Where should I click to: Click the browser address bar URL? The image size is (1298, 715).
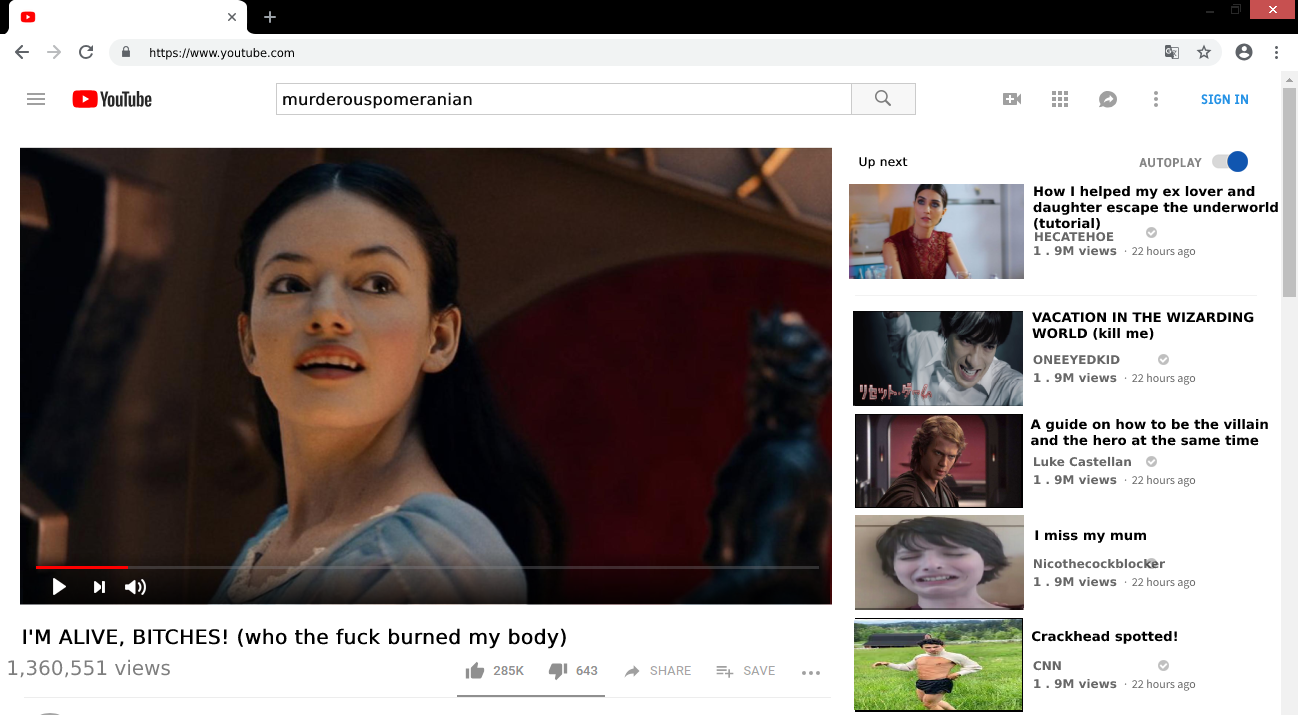point(222,53)
